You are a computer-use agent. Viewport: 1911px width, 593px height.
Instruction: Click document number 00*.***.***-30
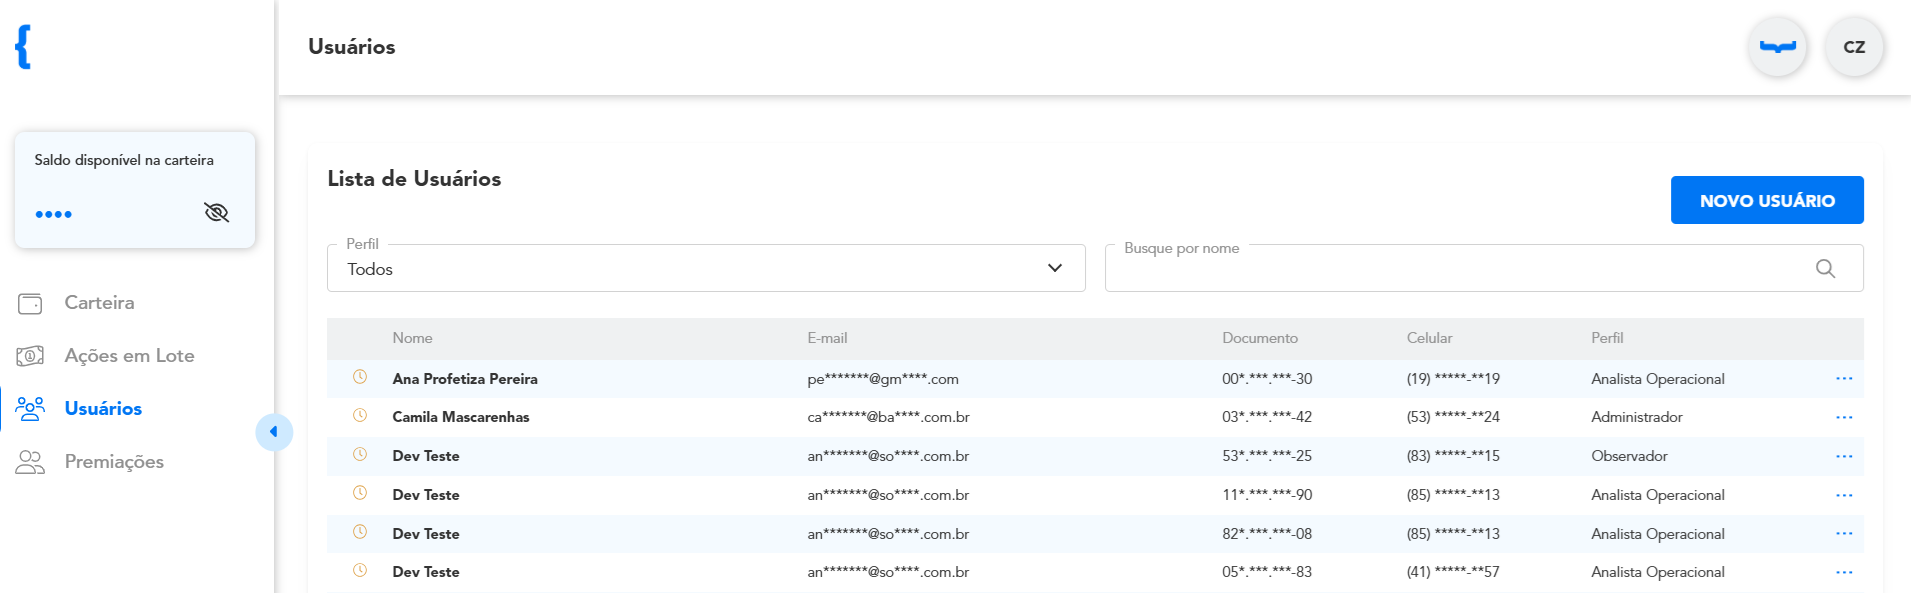1267,379
